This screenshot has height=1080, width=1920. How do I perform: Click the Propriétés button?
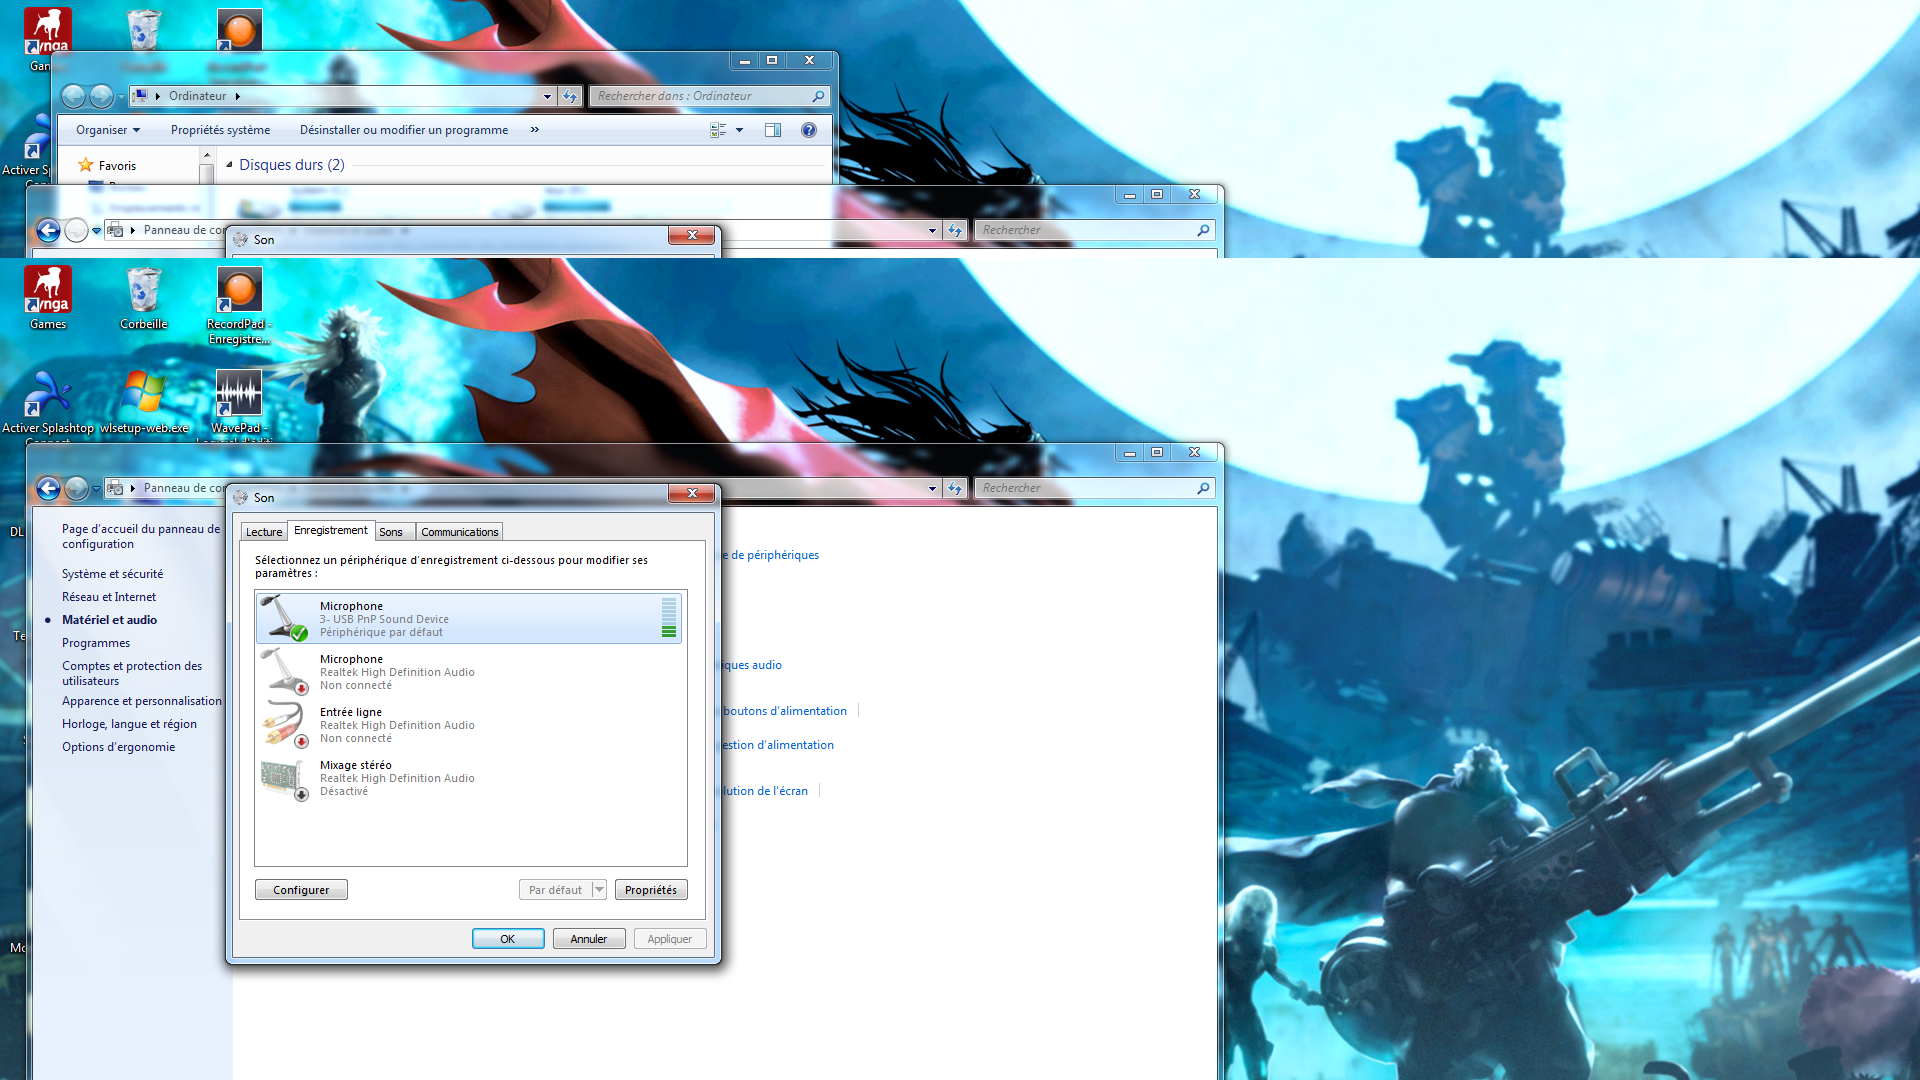pyautogui.click(x=651, y=890)
